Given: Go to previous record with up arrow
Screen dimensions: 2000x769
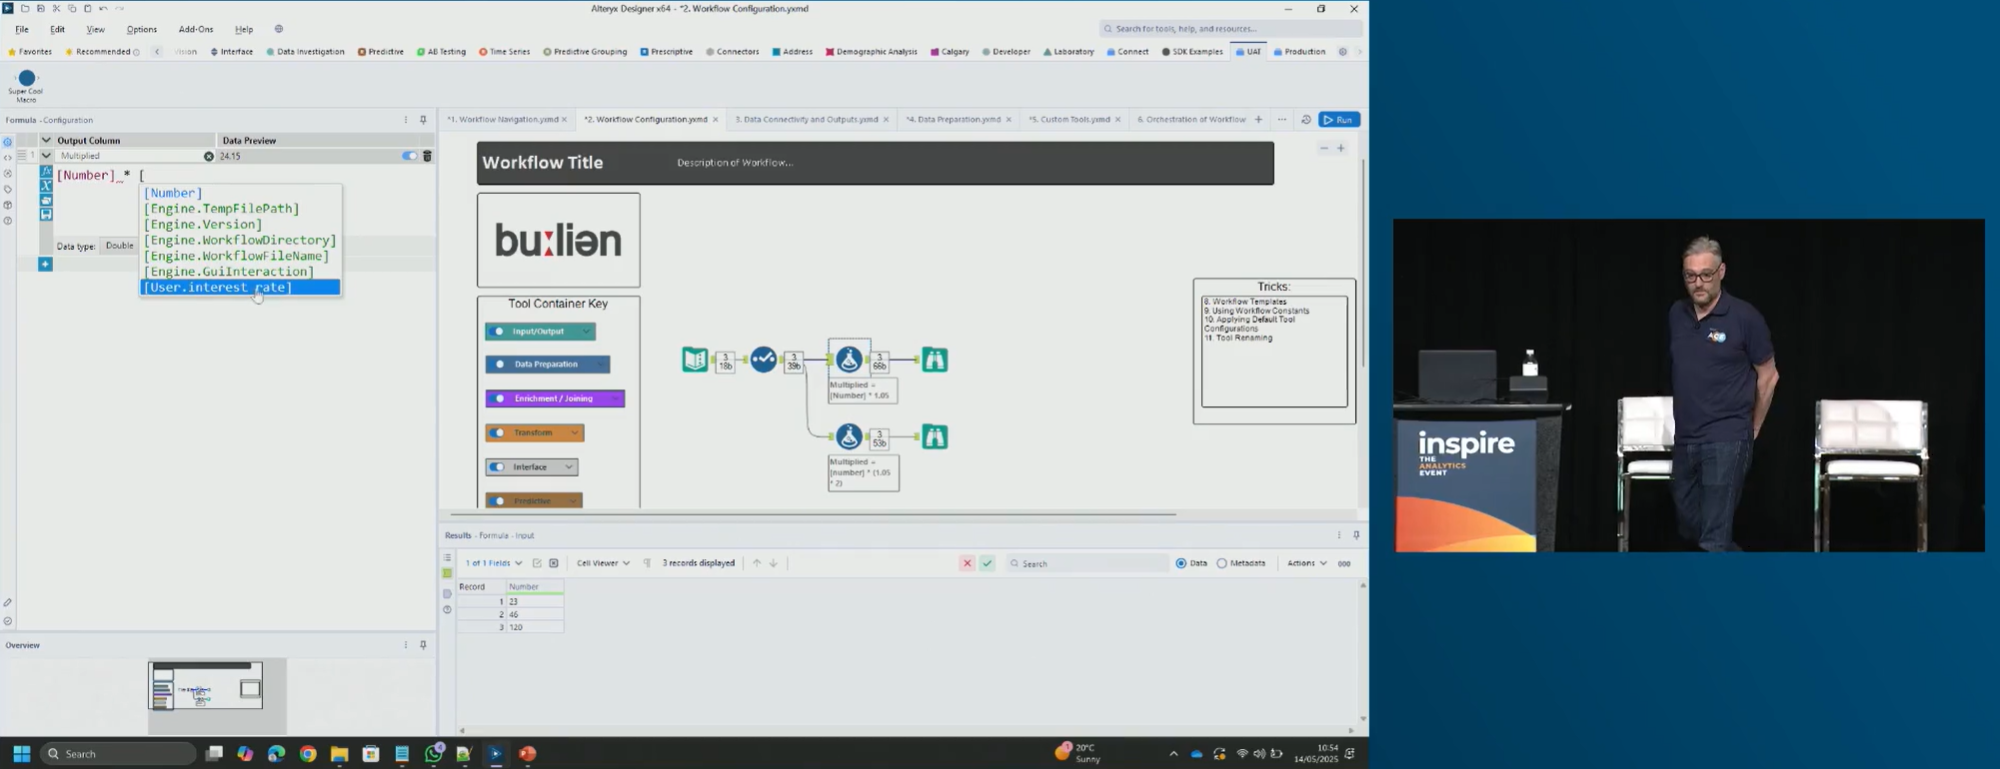Looking at the screenshot, I should tap(757, 563).
